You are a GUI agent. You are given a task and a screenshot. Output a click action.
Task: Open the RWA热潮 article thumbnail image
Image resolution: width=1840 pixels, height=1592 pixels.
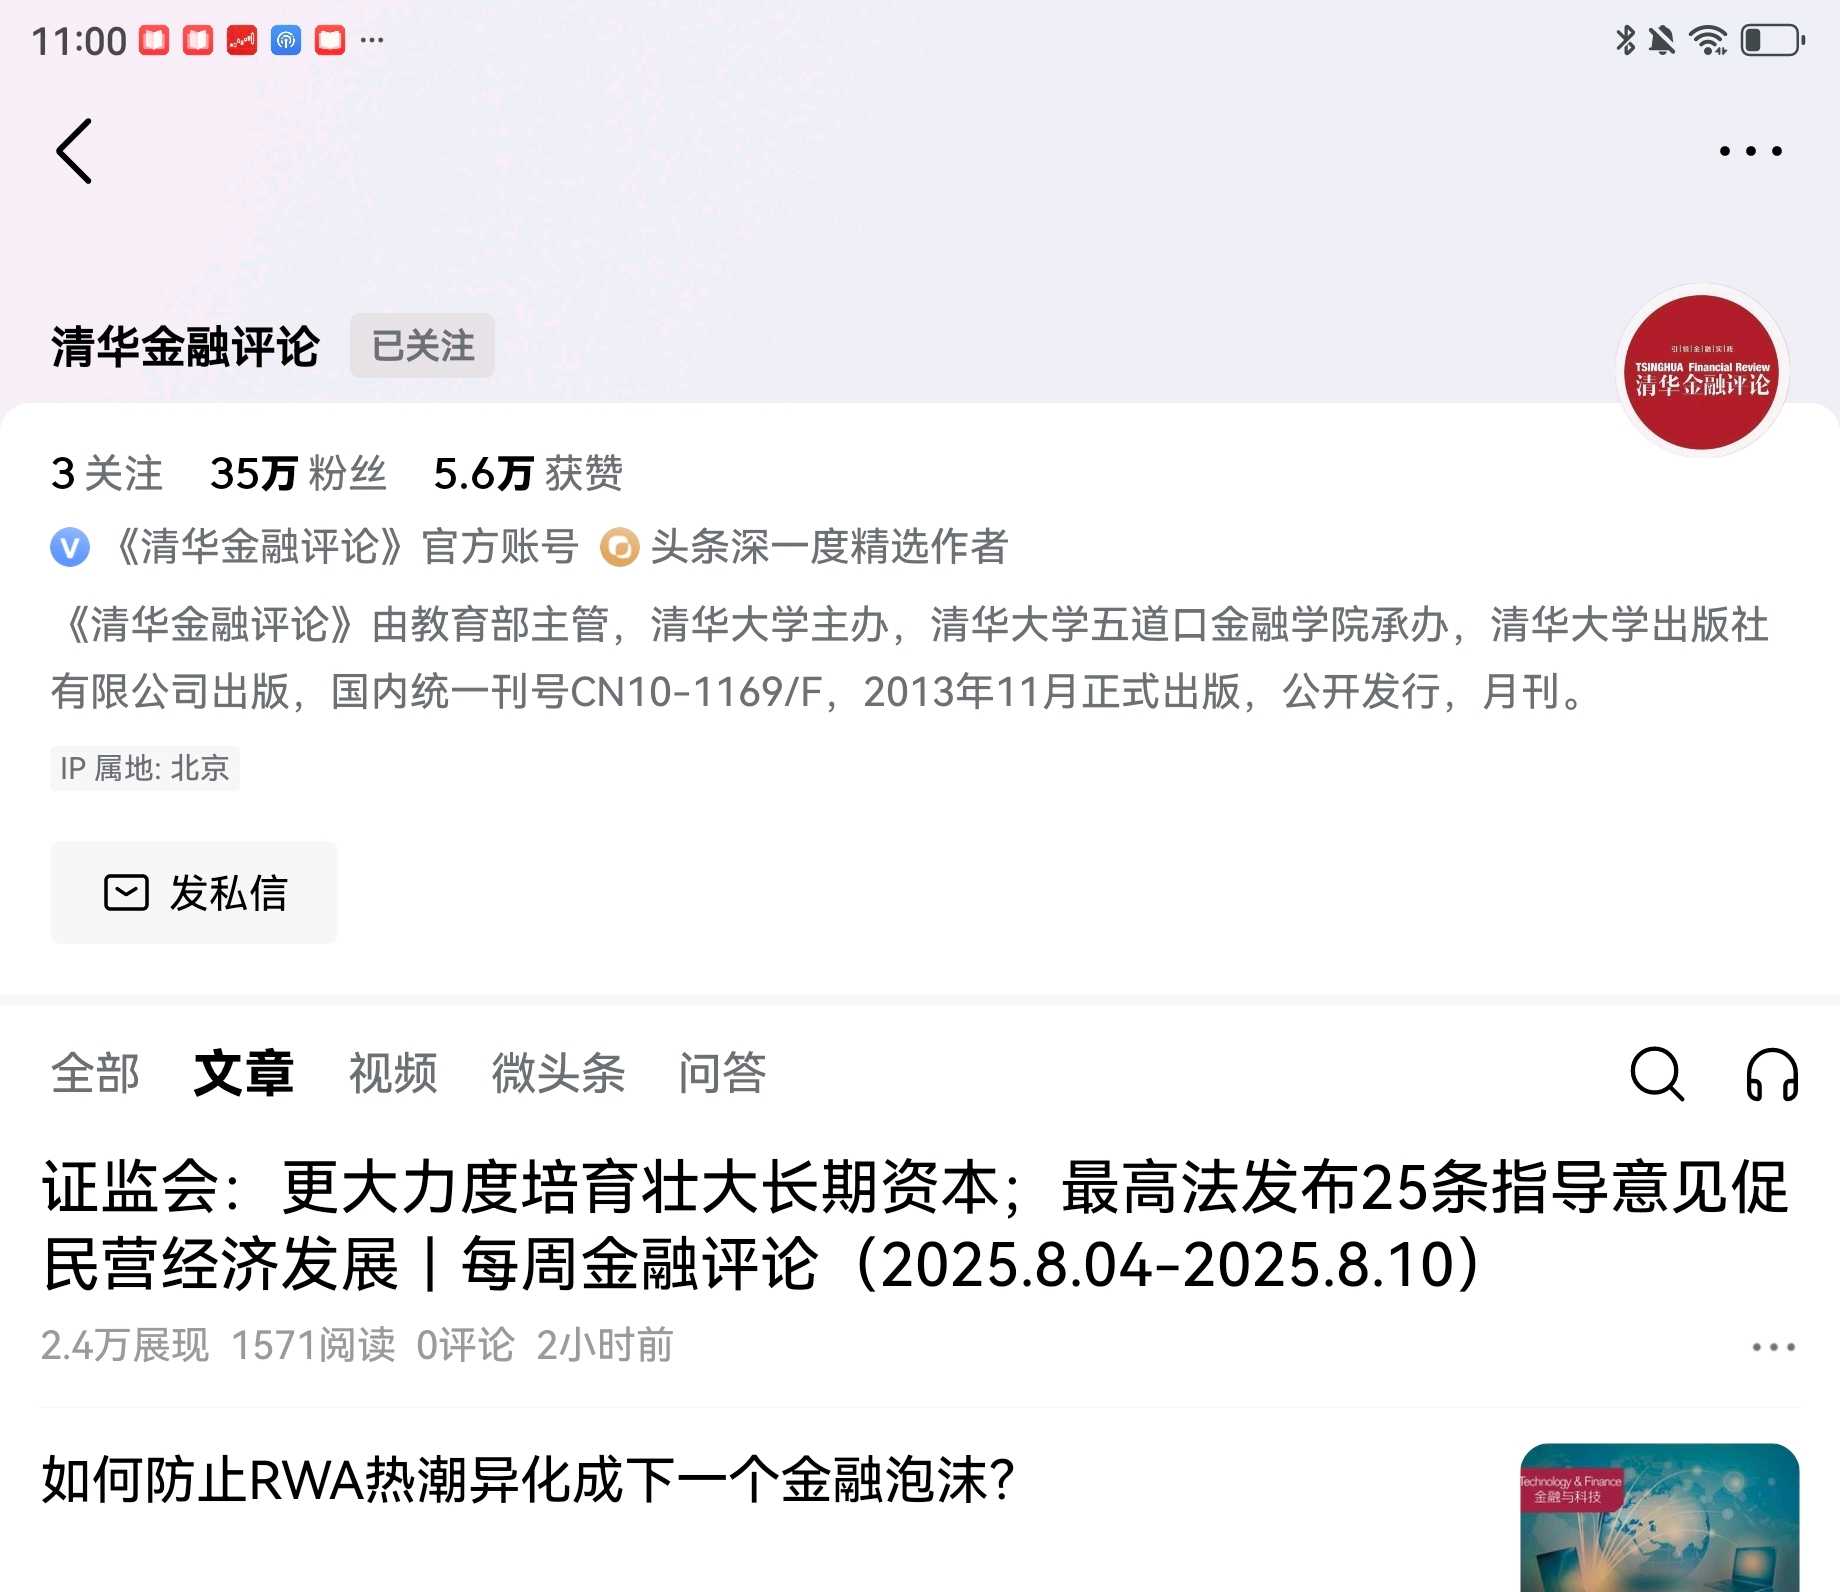coord(1659,1517)
